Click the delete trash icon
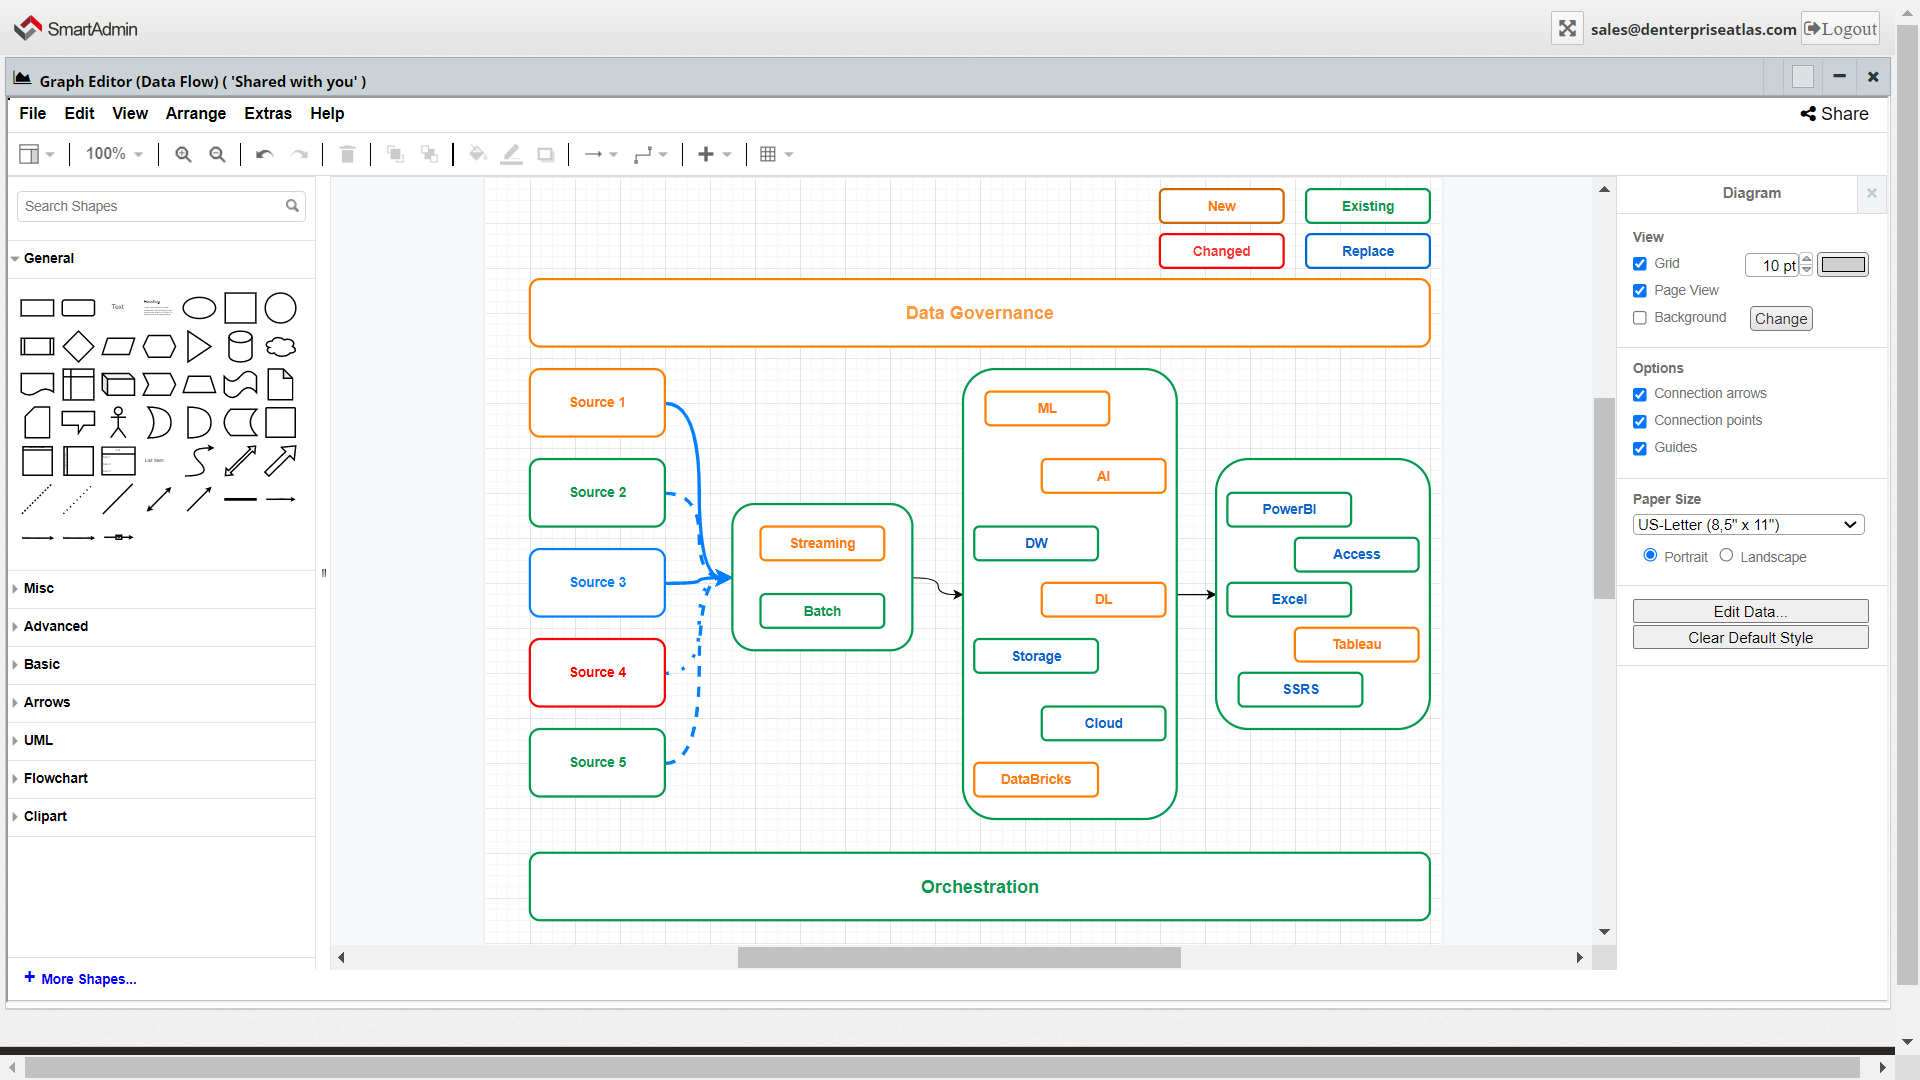 coord(347,154)
